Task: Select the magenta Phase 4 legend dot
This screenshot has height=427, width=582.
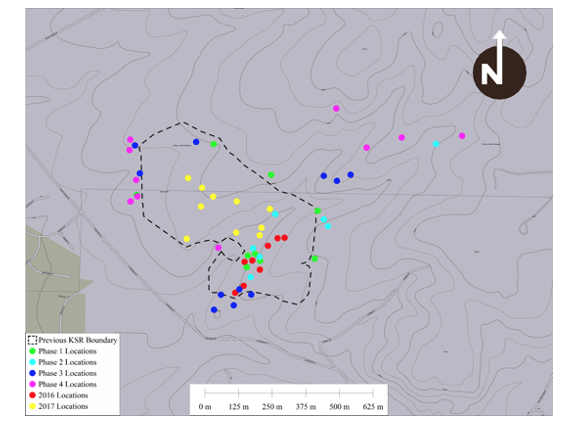Action: click(32, 384)
